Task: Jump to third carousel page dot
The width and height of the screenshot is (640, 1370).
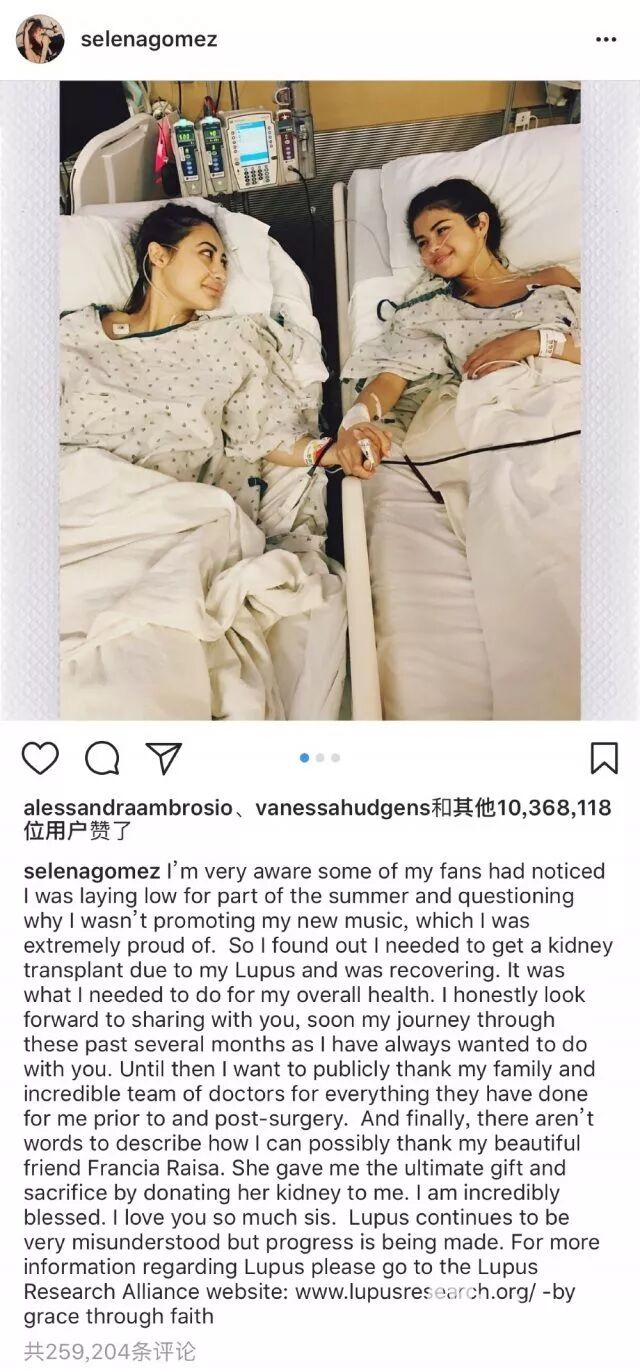Action: click(x=335, y=758)
